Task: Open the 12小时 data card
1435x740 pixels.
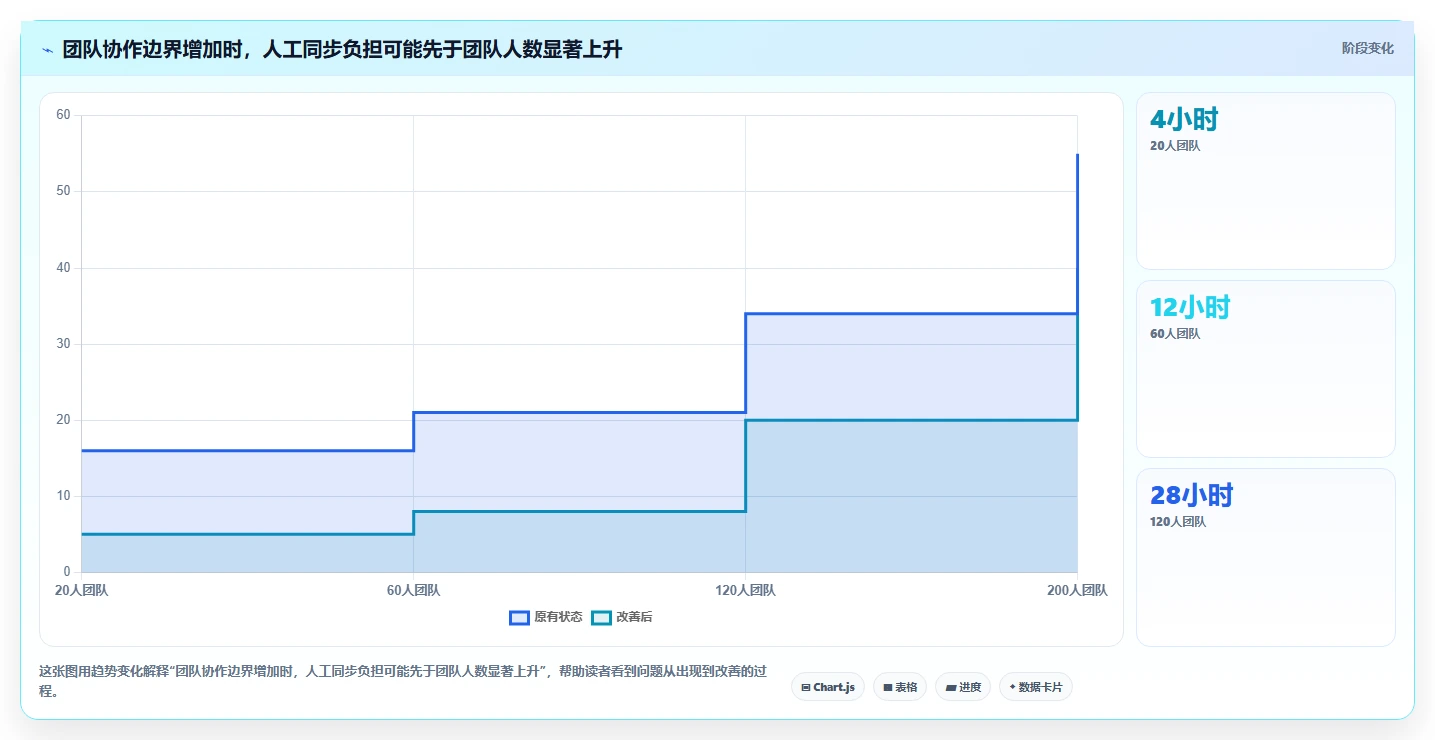Action: [1265, 369]
